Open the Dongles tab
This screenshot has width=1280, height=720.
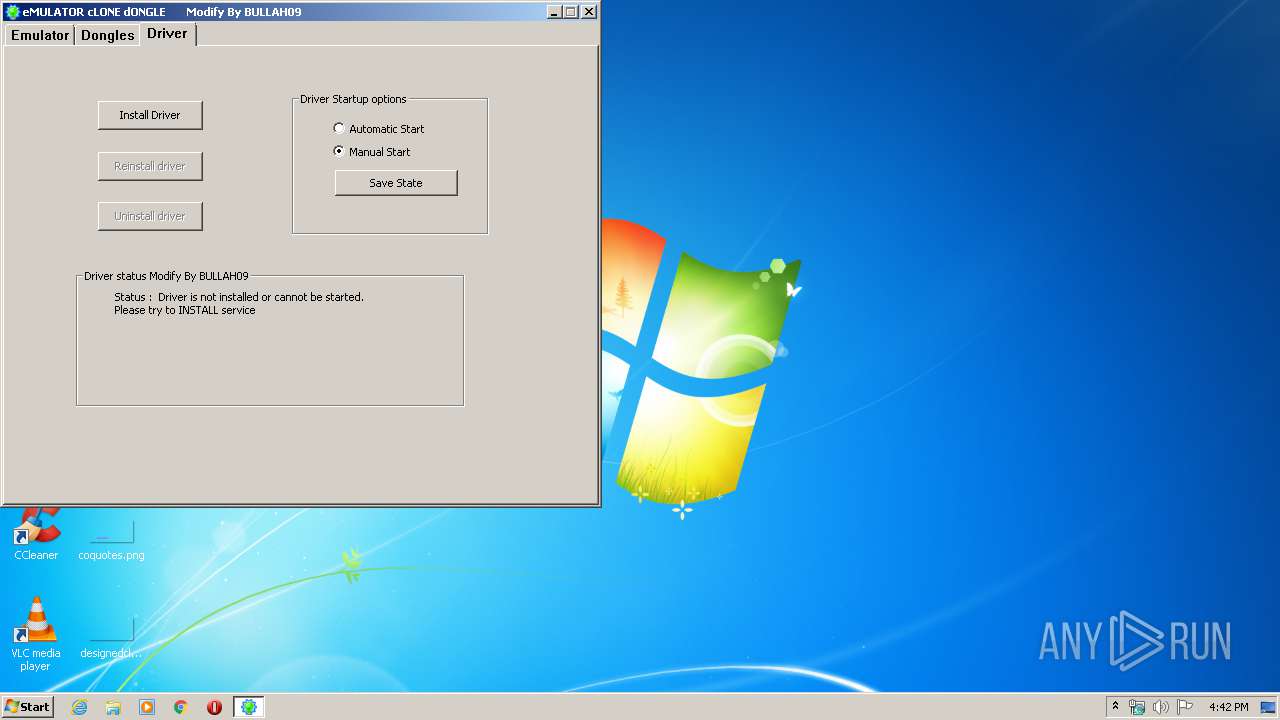click(107, 35)
